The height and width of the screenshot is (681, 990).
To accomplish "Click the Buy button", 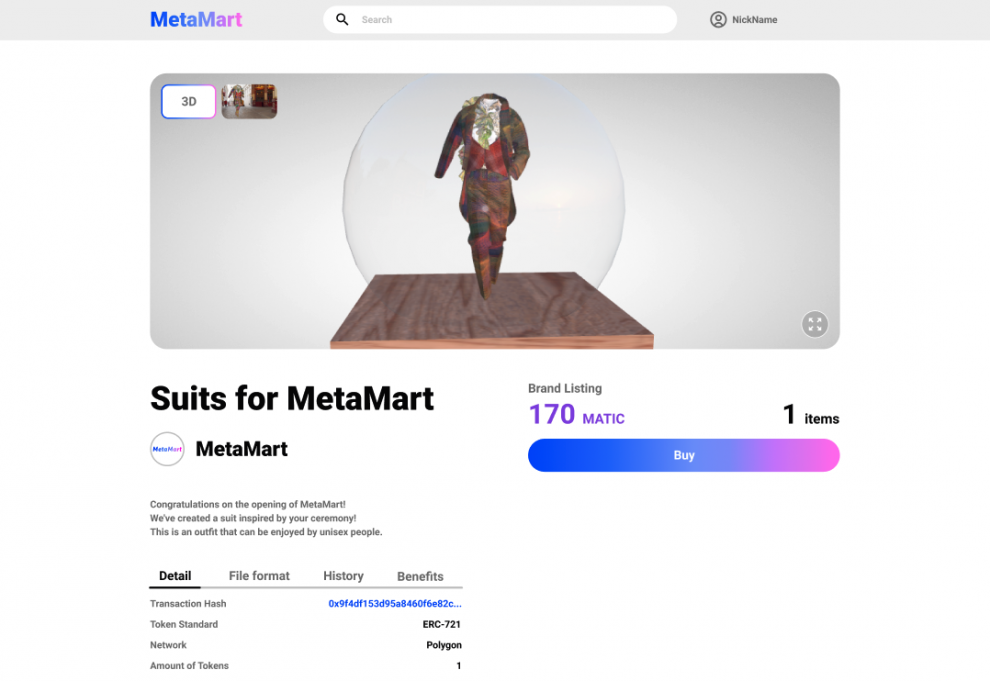I will 684,455.
